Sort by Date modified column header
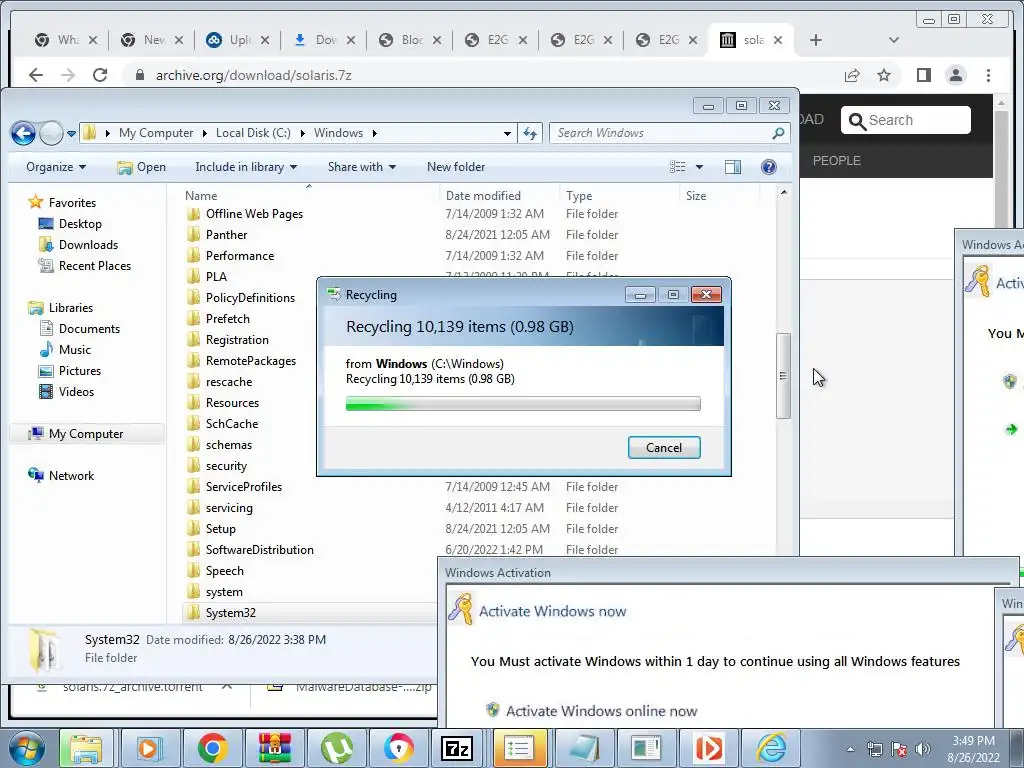The image size is (1024, 768). 483,195
